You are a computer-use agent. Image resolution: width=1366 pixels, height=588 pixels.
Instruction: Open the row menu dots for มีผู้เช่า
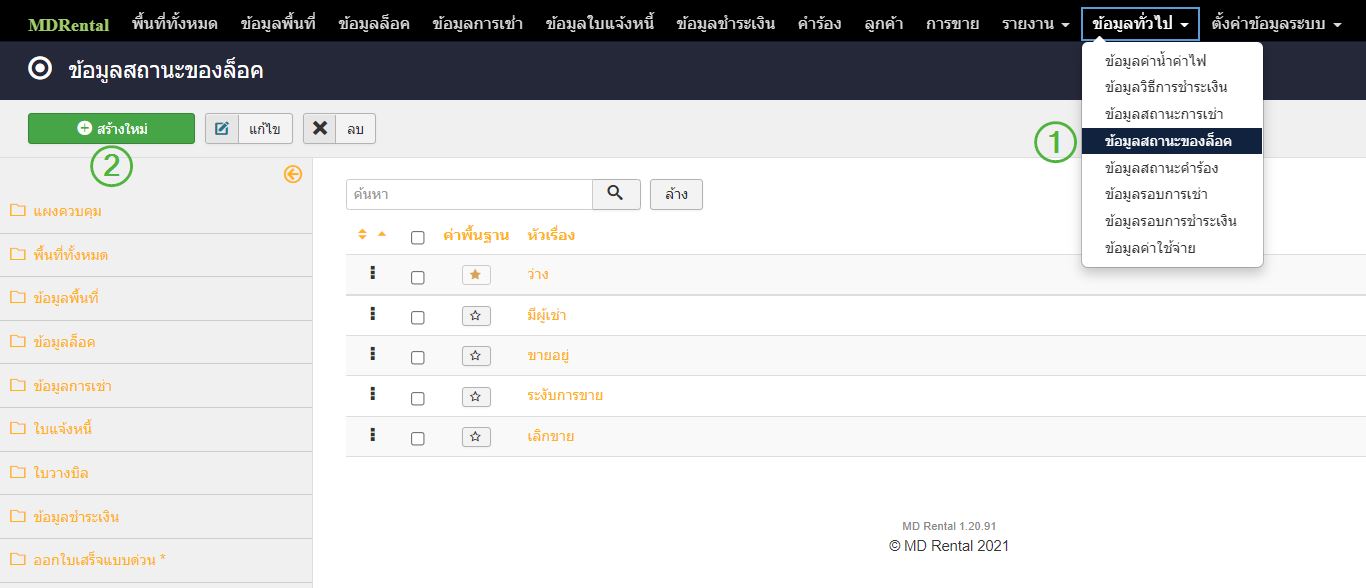point(372,313)
